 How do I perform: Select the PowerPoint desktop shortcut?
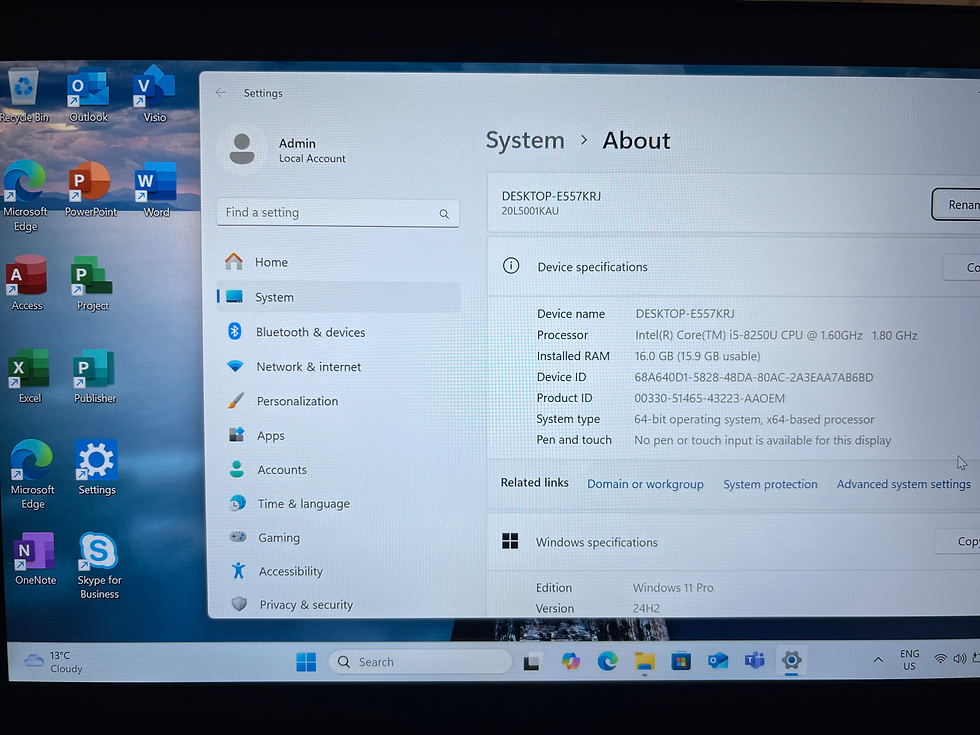pos(91,189)
